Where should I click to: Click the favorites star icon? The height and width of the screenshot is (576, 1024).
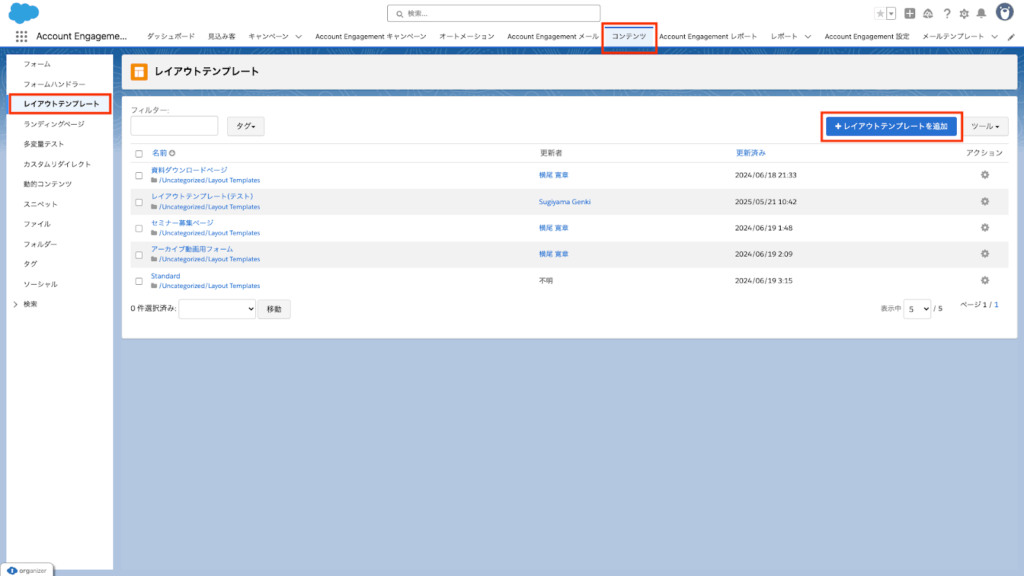pyautogui.click(x=880, y=14)
